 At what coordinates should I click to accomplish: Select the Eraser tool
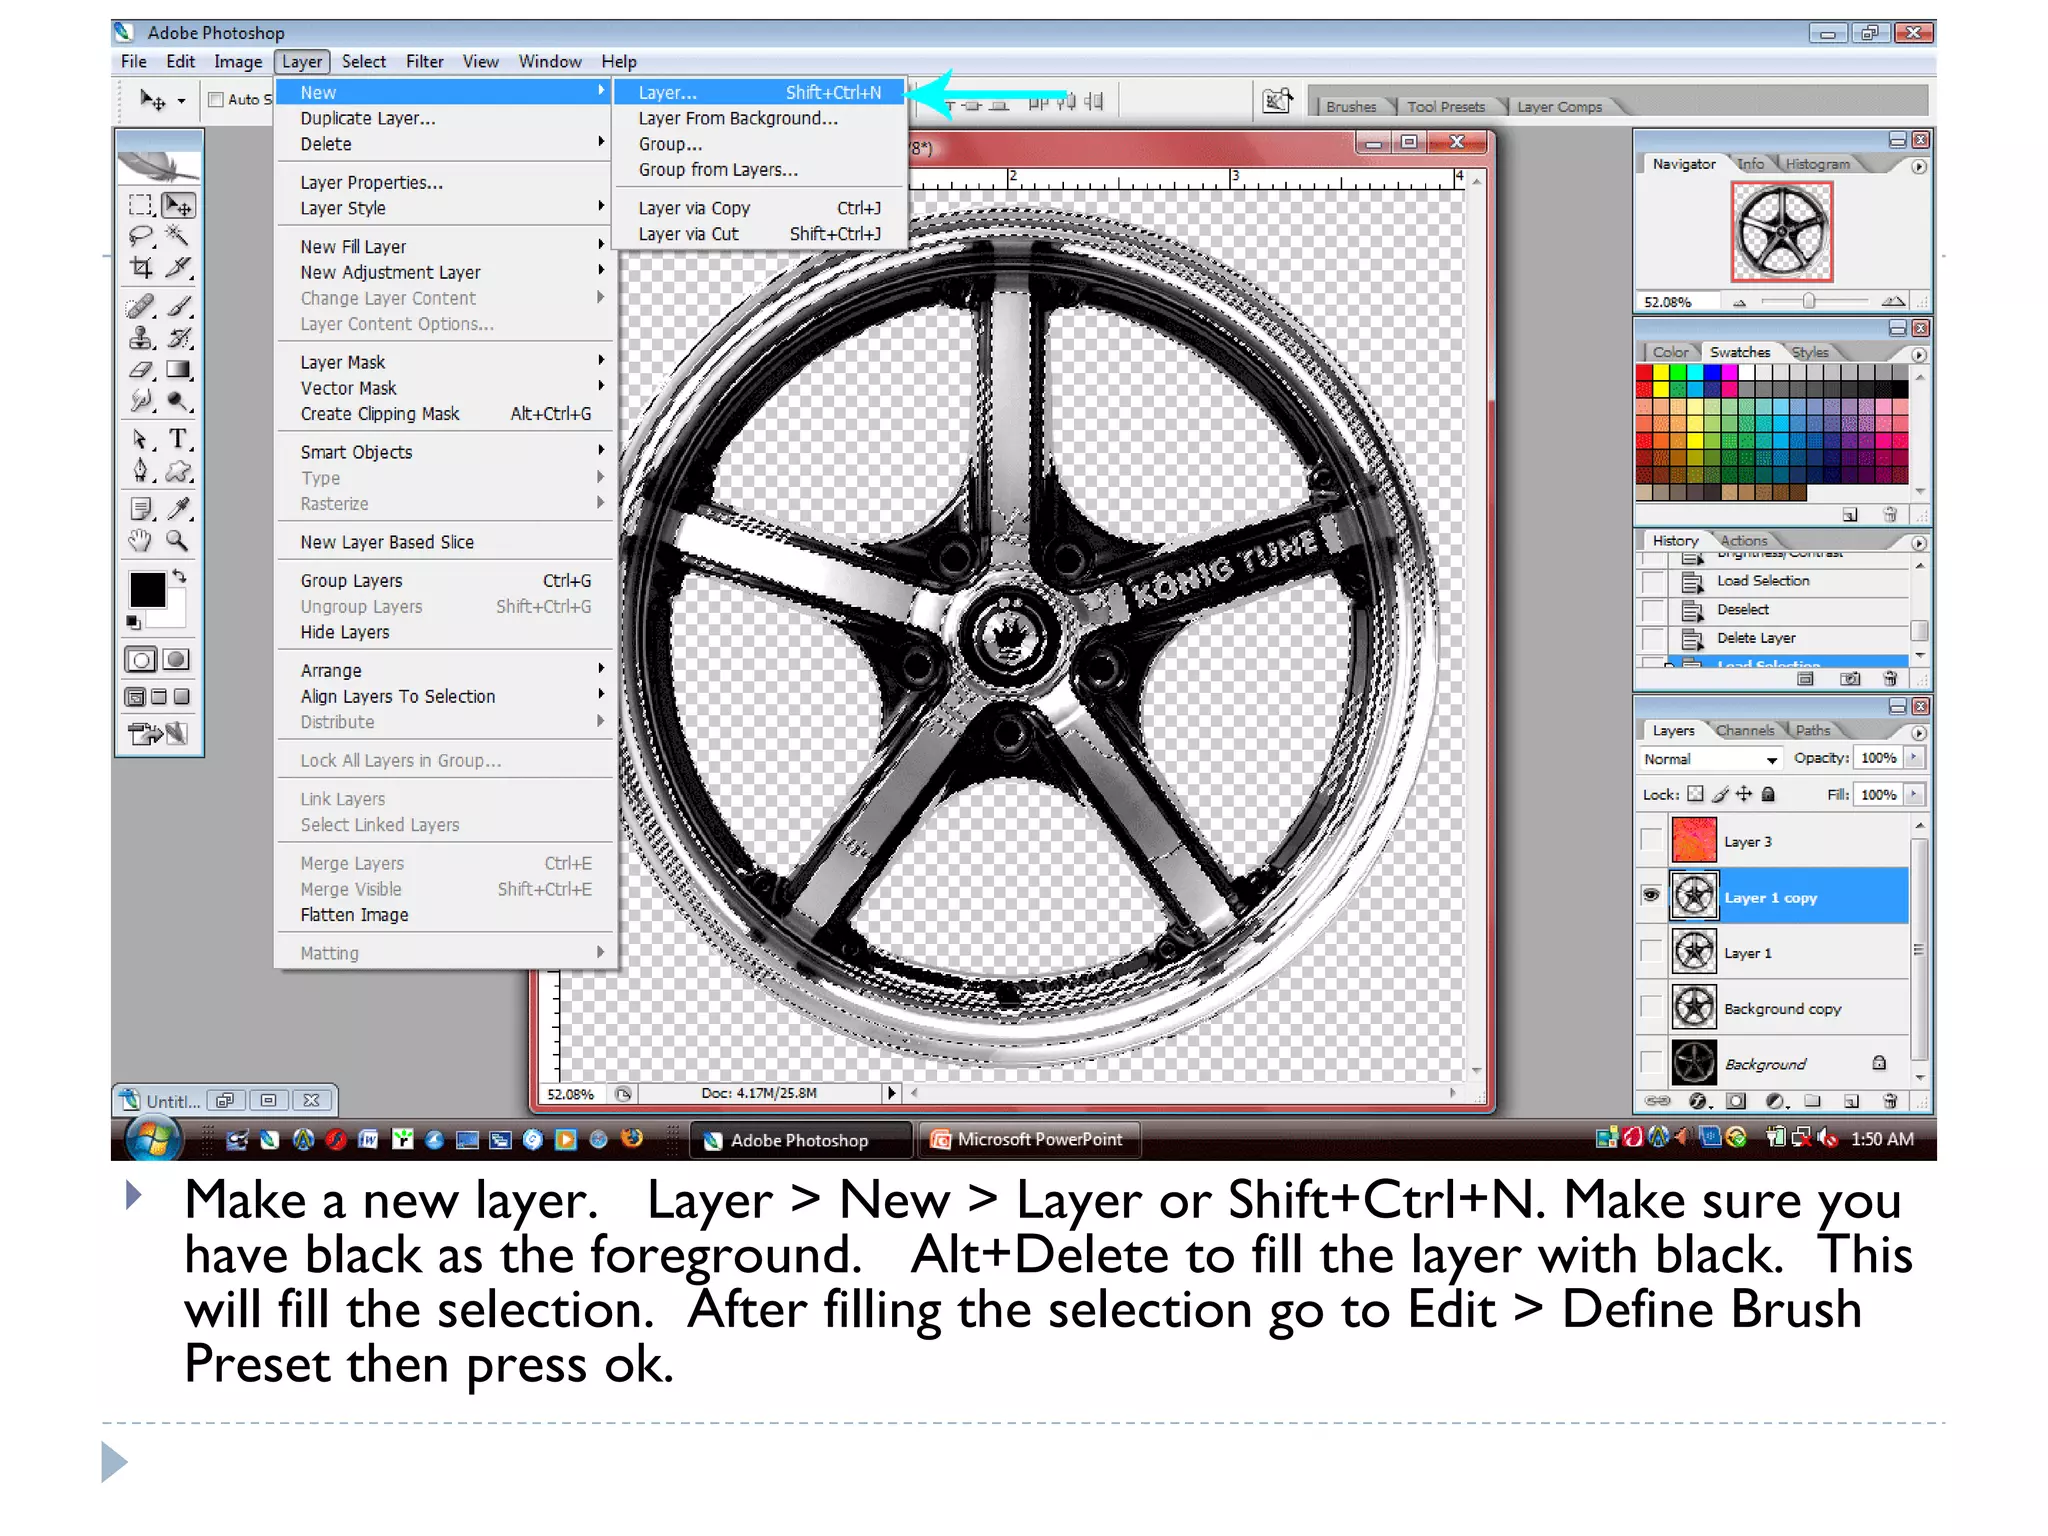point(141,369)
